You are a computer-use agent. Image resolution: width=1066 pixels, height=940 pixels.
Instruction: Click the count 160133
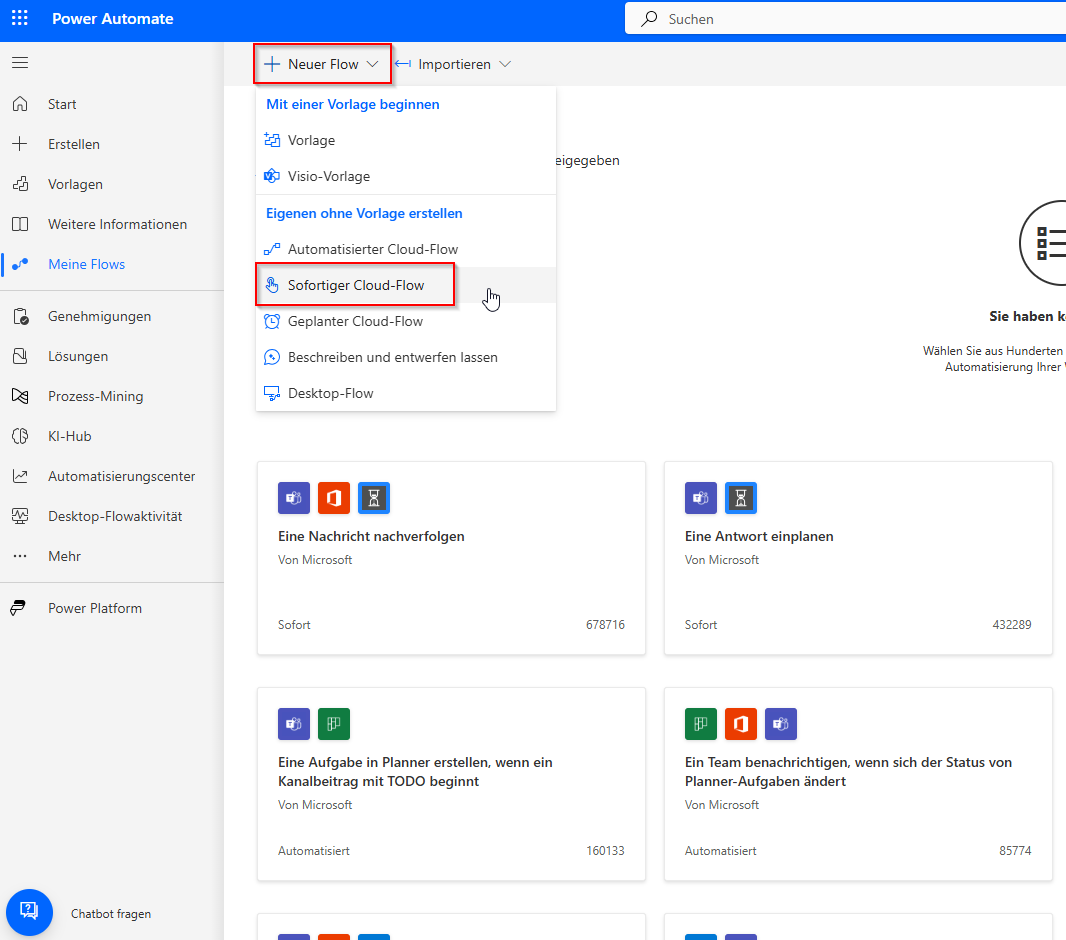(605, 850)
